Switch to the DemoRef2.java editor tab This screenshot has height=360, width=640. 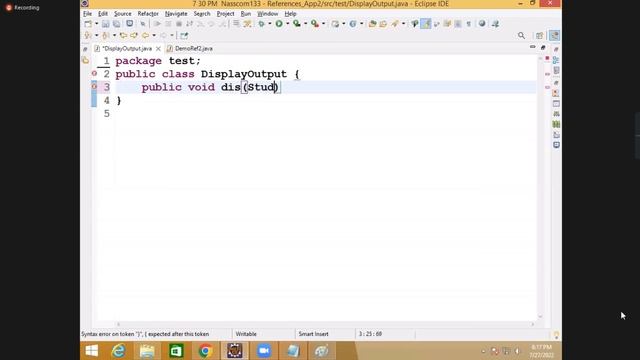(x=190, y=49)
